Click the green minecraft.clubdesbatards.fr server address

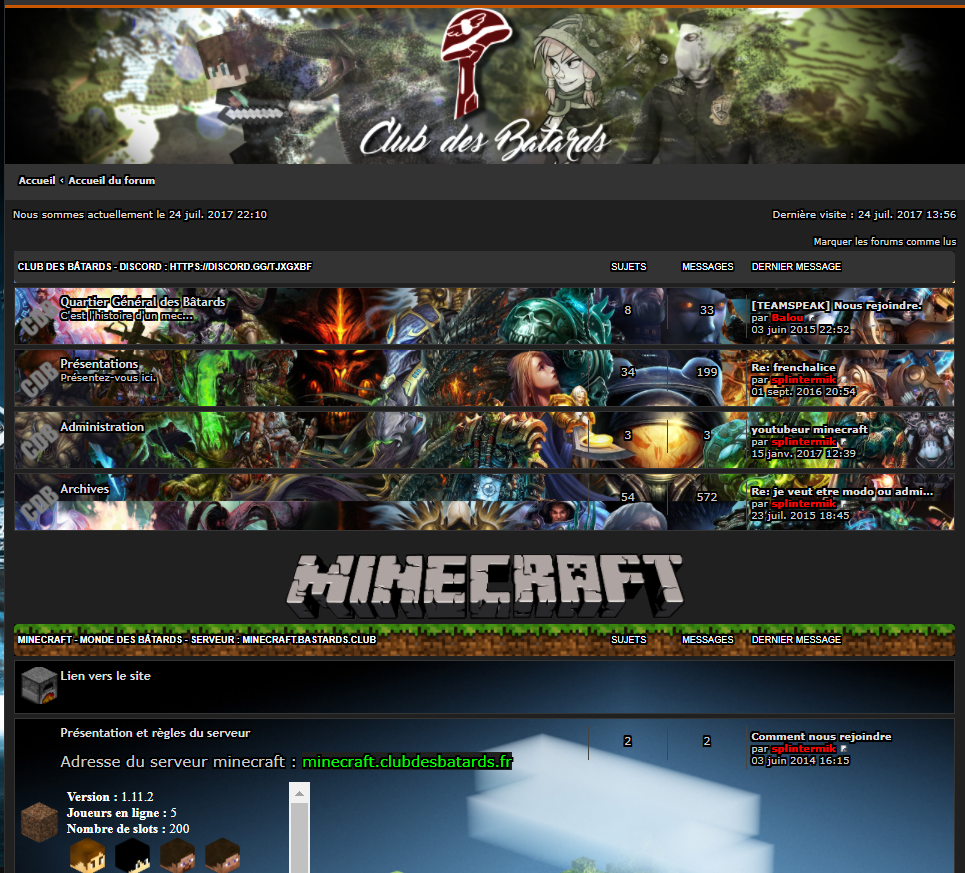pyautogui.click(x=407, y=762)
